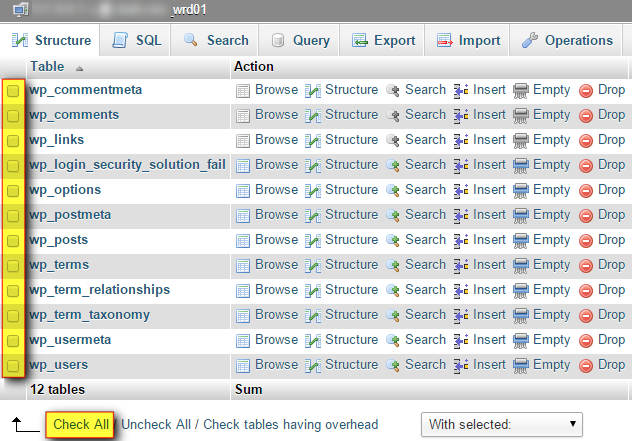Viewport: 632px width, 441px height.
Task: Select the wp_users table checkbox
Action: [x=14, y=366]
